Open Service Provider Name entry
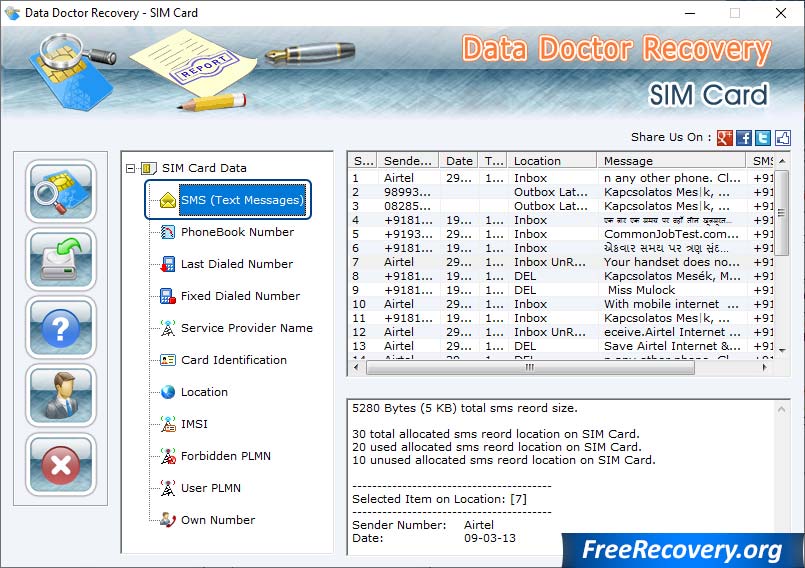 [x=246, y=328]
